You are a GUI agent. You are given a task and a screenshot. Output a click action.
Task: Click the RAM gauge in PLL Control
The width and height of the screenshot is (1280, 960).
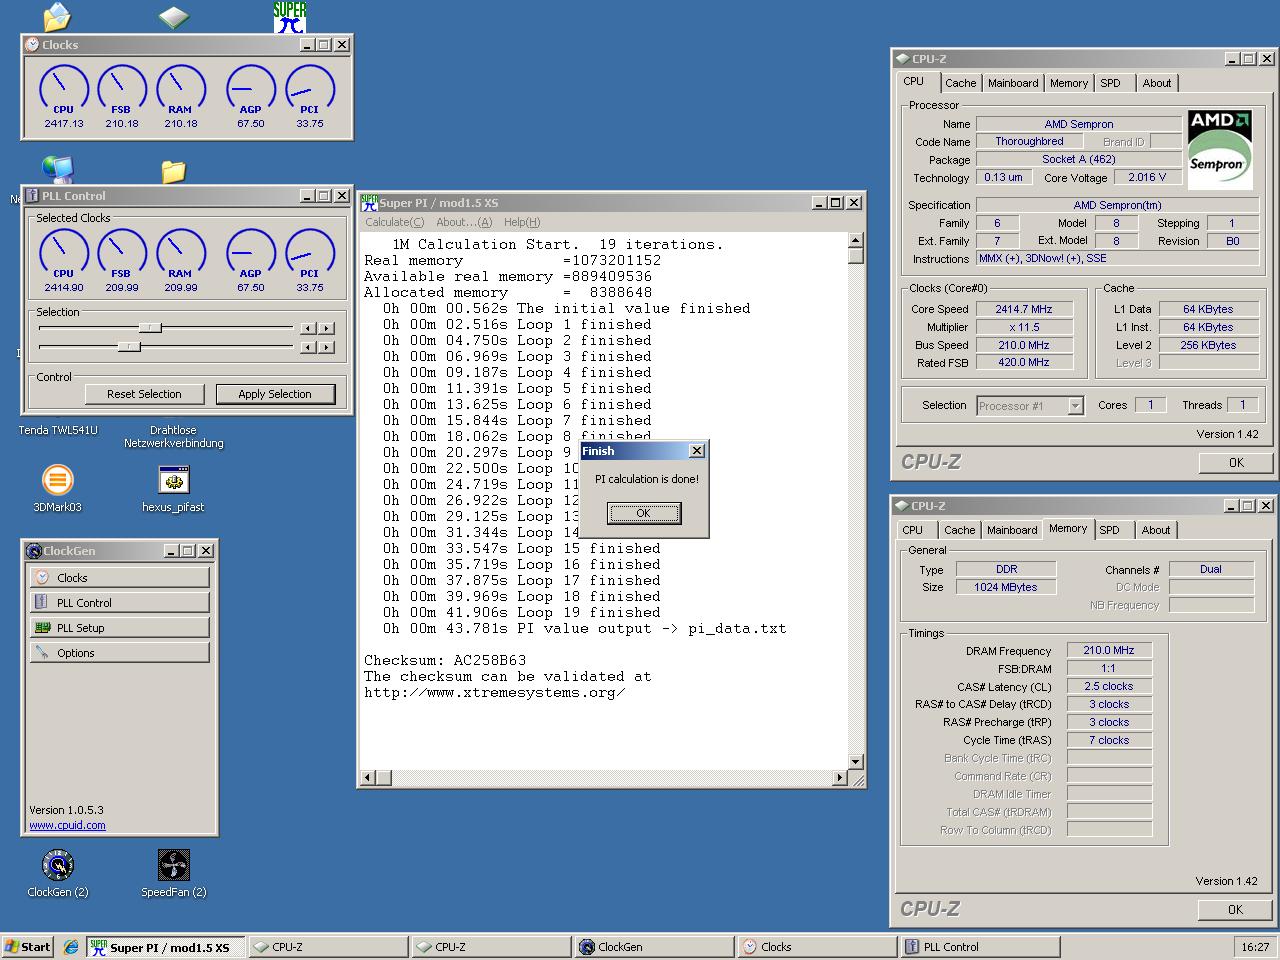[180, 254]
